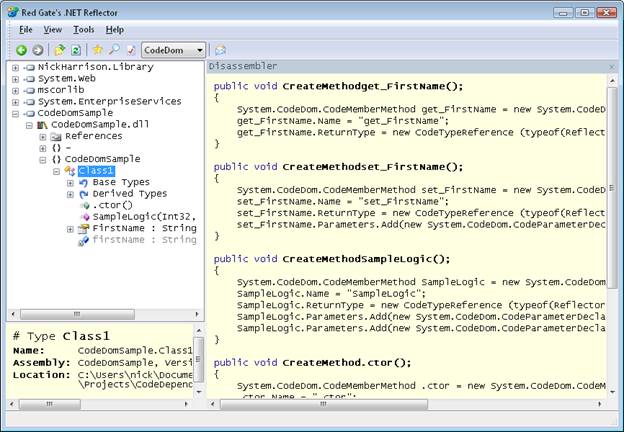
Task: Expand the "-" namespace node
Action: point(43,148)
